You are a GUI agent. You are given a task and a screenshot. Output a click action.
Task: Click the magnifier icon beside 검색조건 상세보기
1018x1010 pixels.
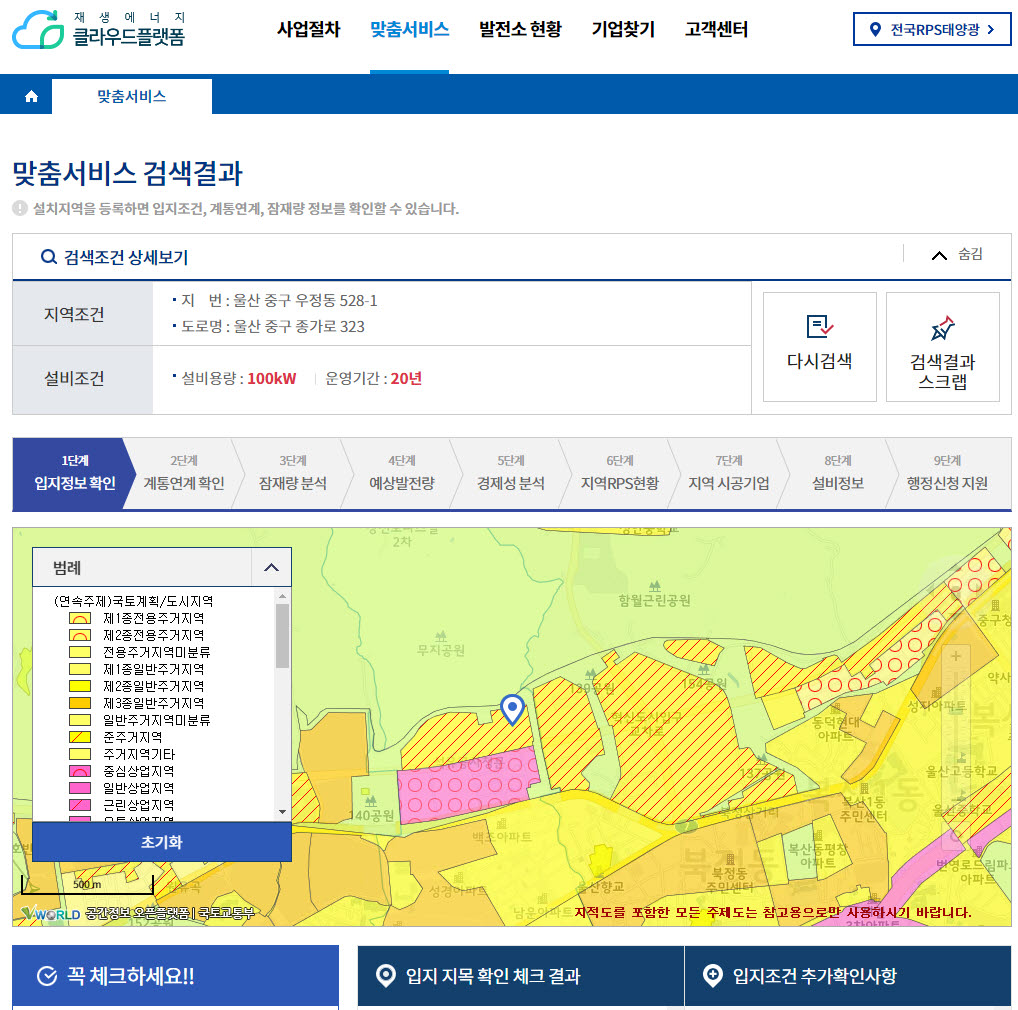[x=47, y=256]
